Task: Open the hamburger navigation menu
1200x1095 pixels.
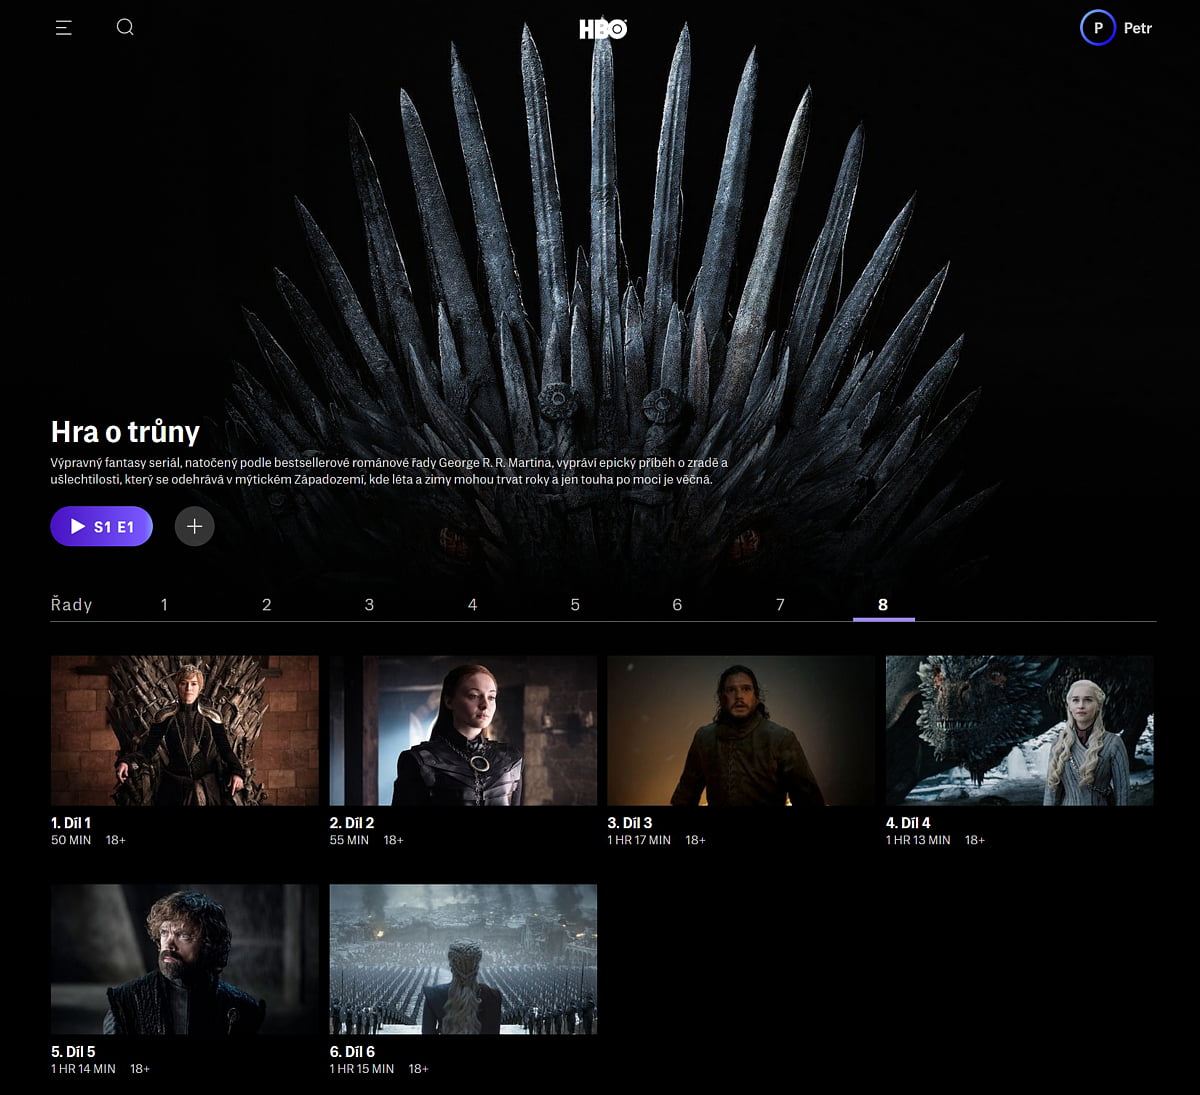Action: pos(63,27)
